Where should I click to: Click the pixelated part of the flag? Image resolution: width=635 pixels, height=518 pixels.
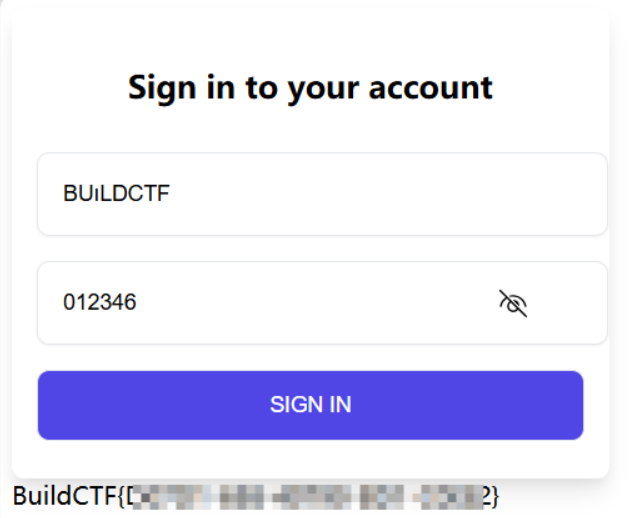(x=308, y=497)
